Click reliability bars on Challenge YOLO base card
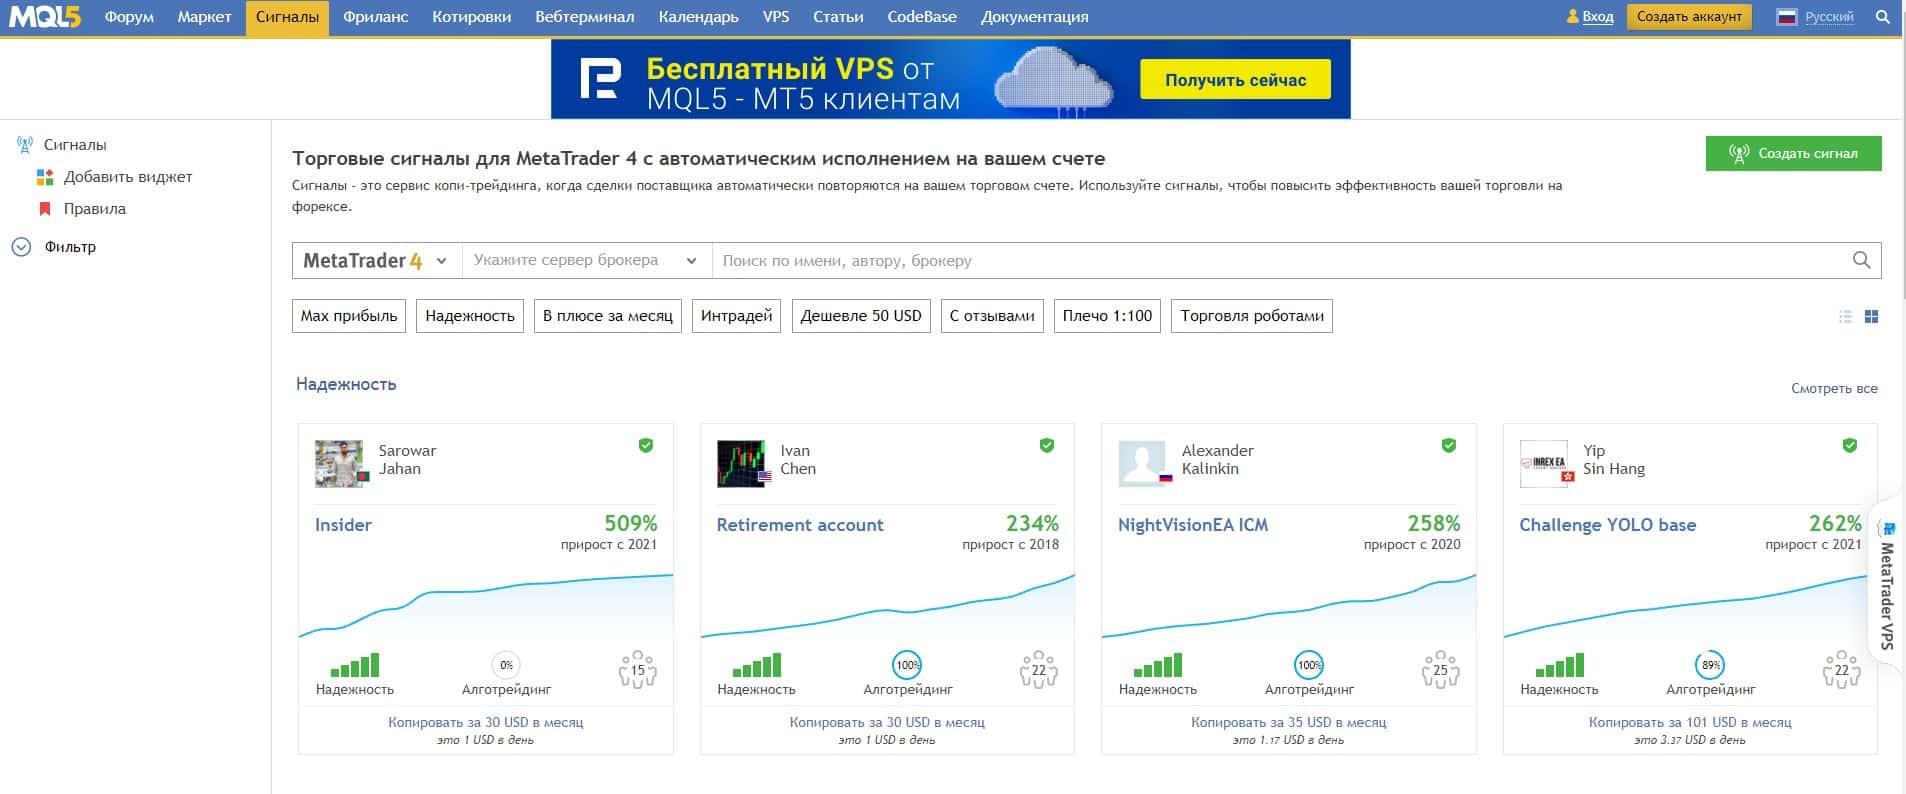The width and height of the screenshot is (1906, 794). (1559, 665)
